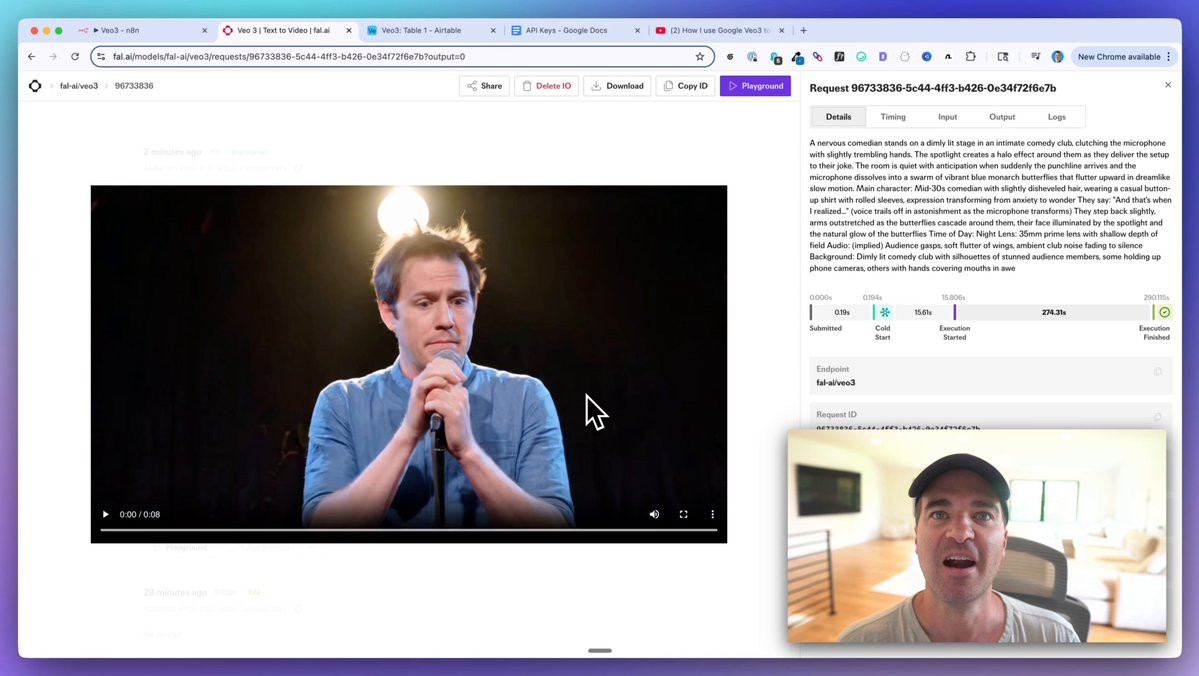Click the fal-ai/veo3 breadcrumb link

click(79, 86)
